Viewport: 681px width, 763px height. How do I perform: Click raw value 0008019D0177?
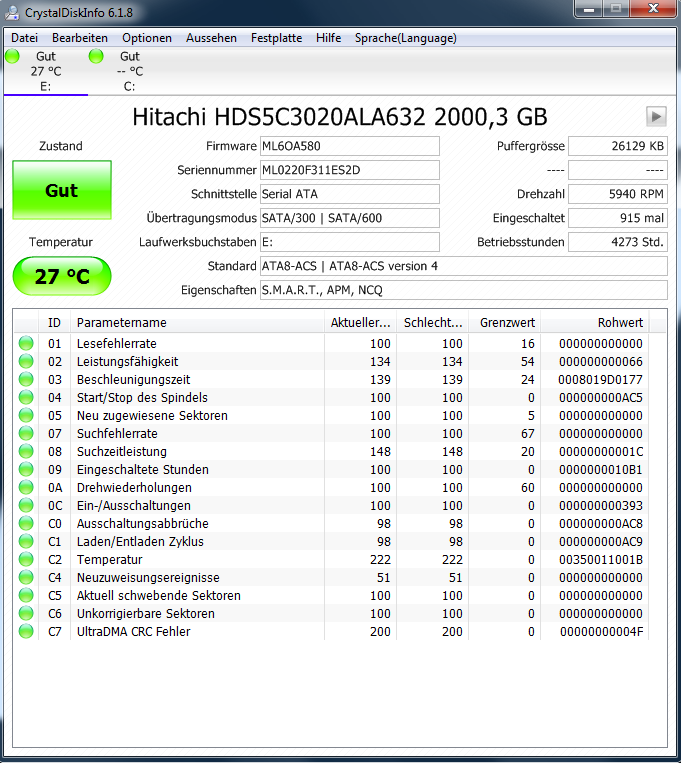coord(600,380)
